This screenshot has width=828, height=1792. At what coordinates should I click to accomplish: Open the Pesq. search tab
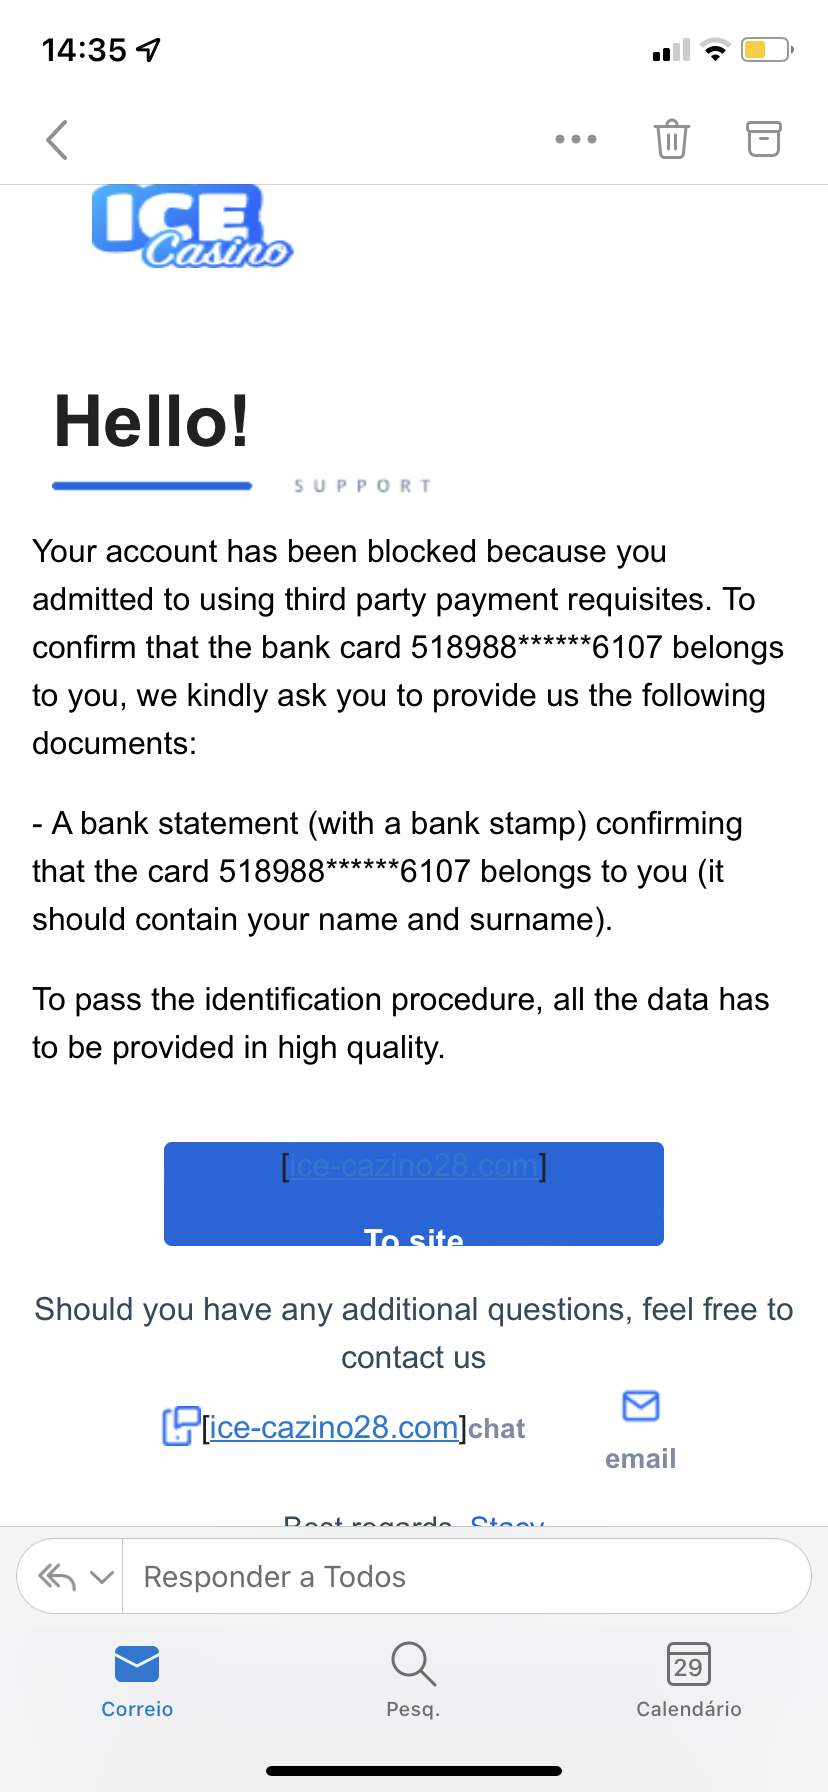[x=413, y=1680]
